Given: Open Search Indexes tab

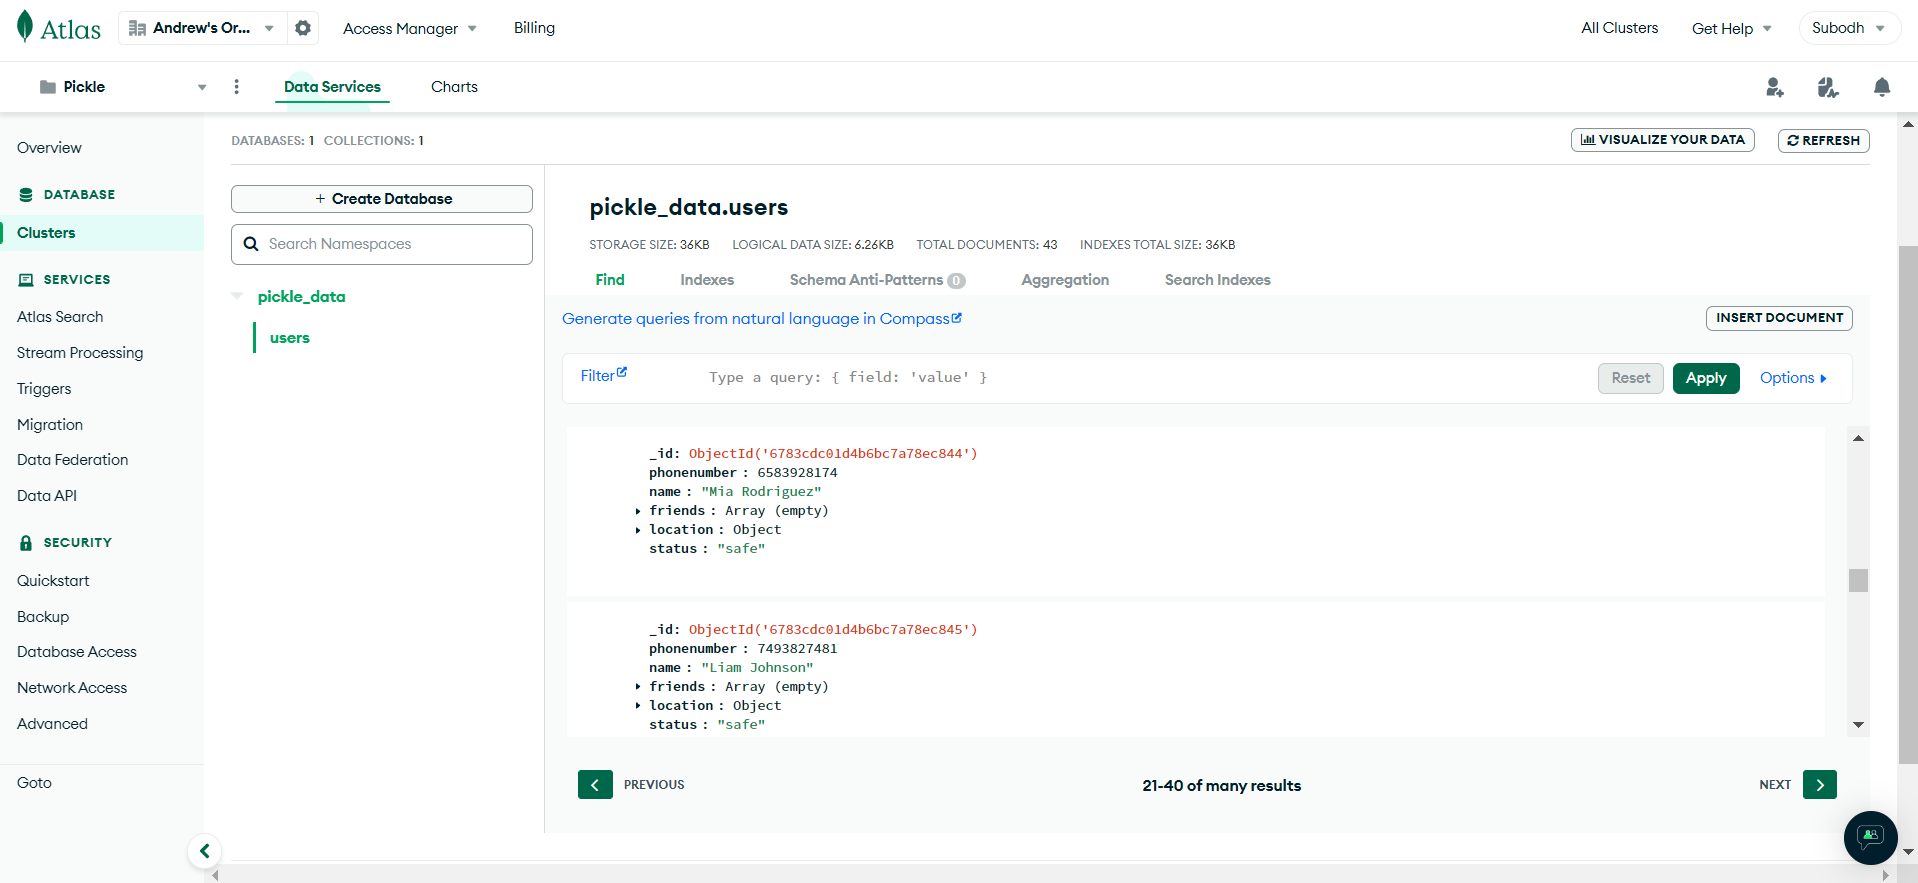Looking at the screenshot, I should click(x=1217, y=280).
